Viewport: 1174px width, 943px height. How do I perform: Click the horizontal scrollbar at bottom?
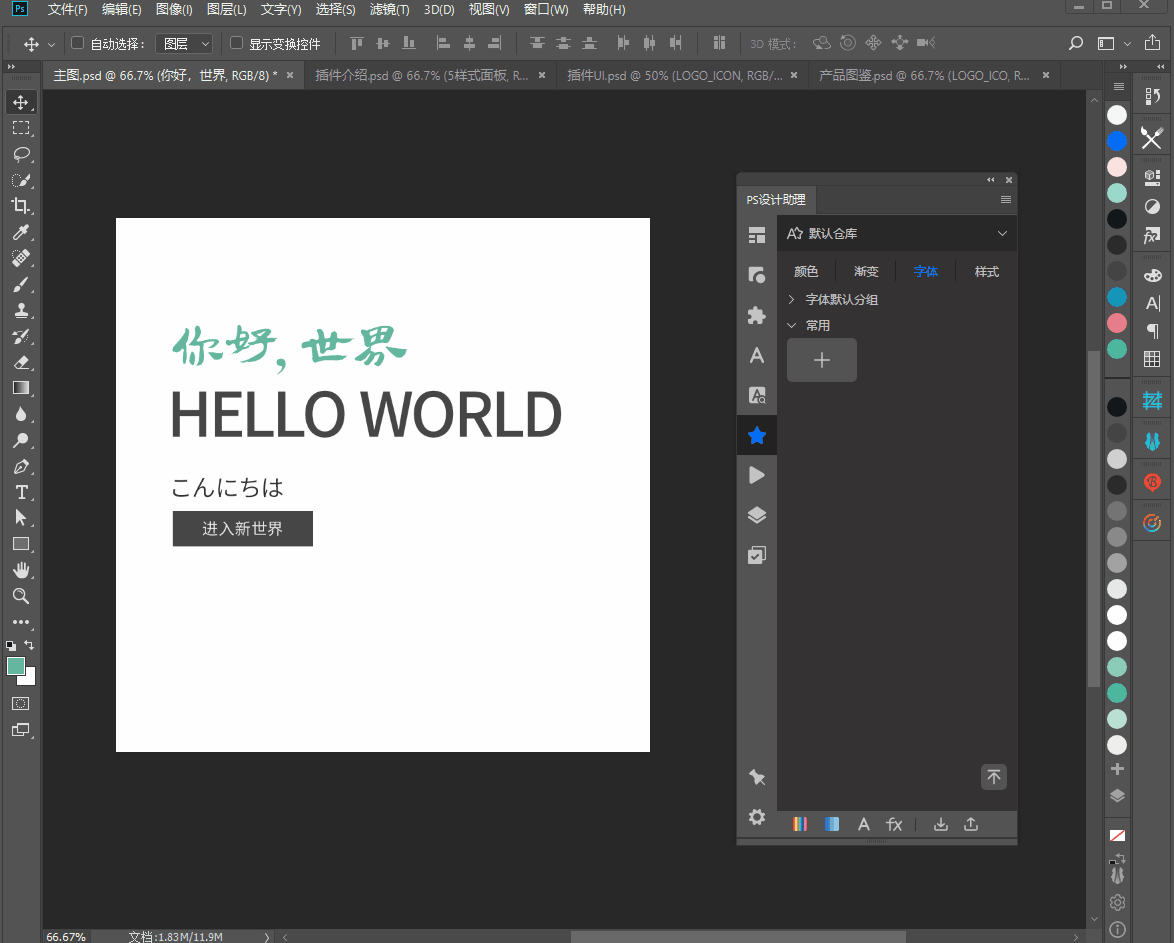[x=737, y=937]
